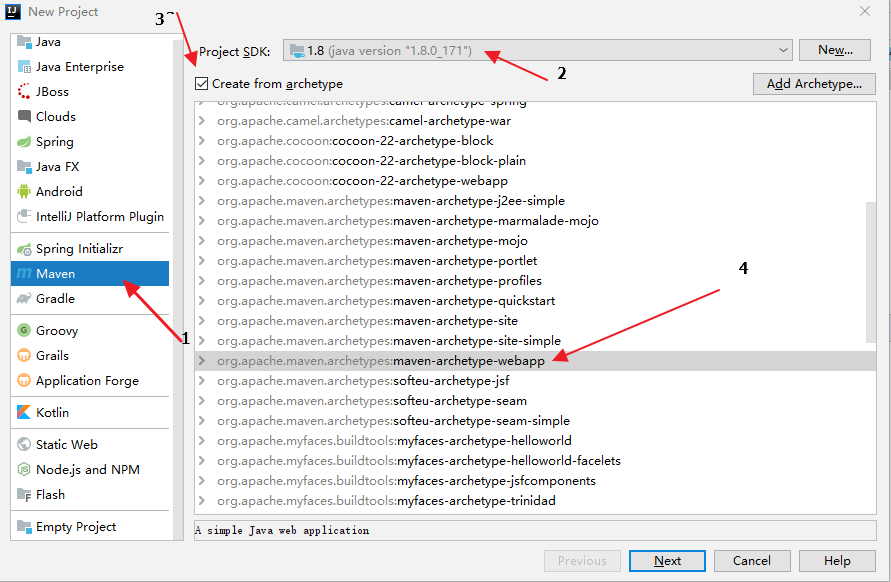Select the Maven project type label

(x=56, y=273)
